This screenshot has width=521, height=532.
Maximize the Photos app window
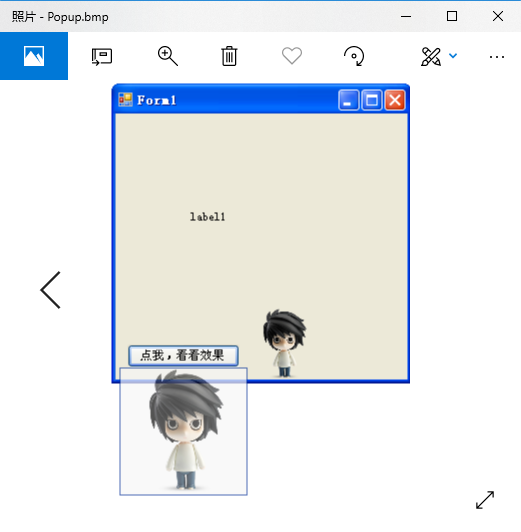click(452, 16)
